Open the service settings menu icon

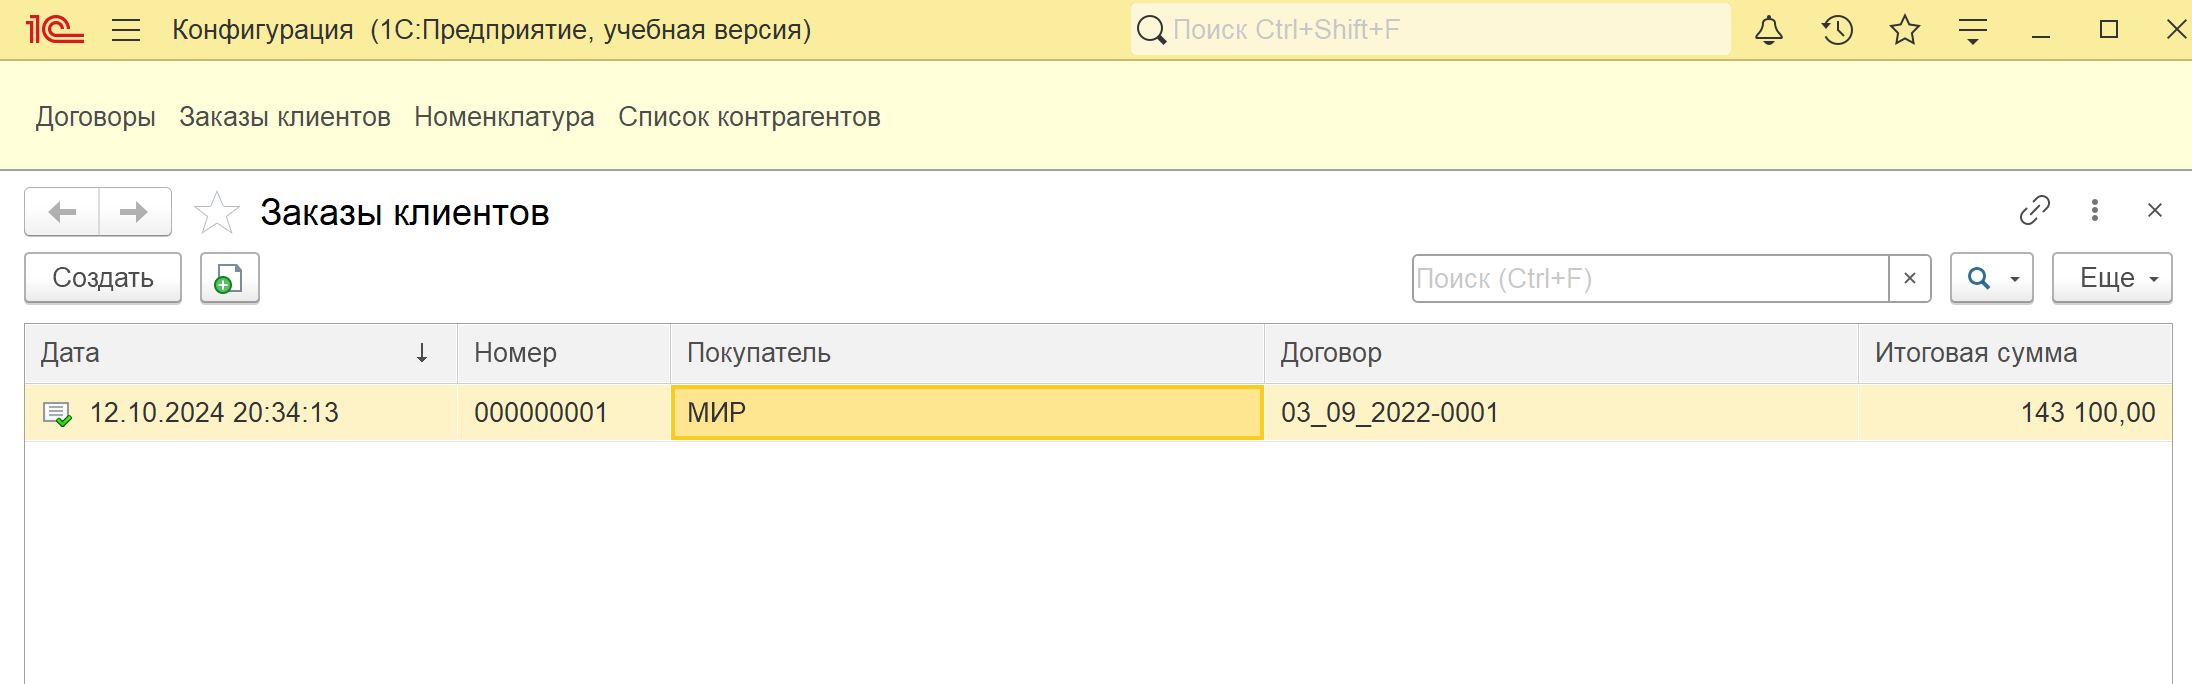[x=1973, y=31]
